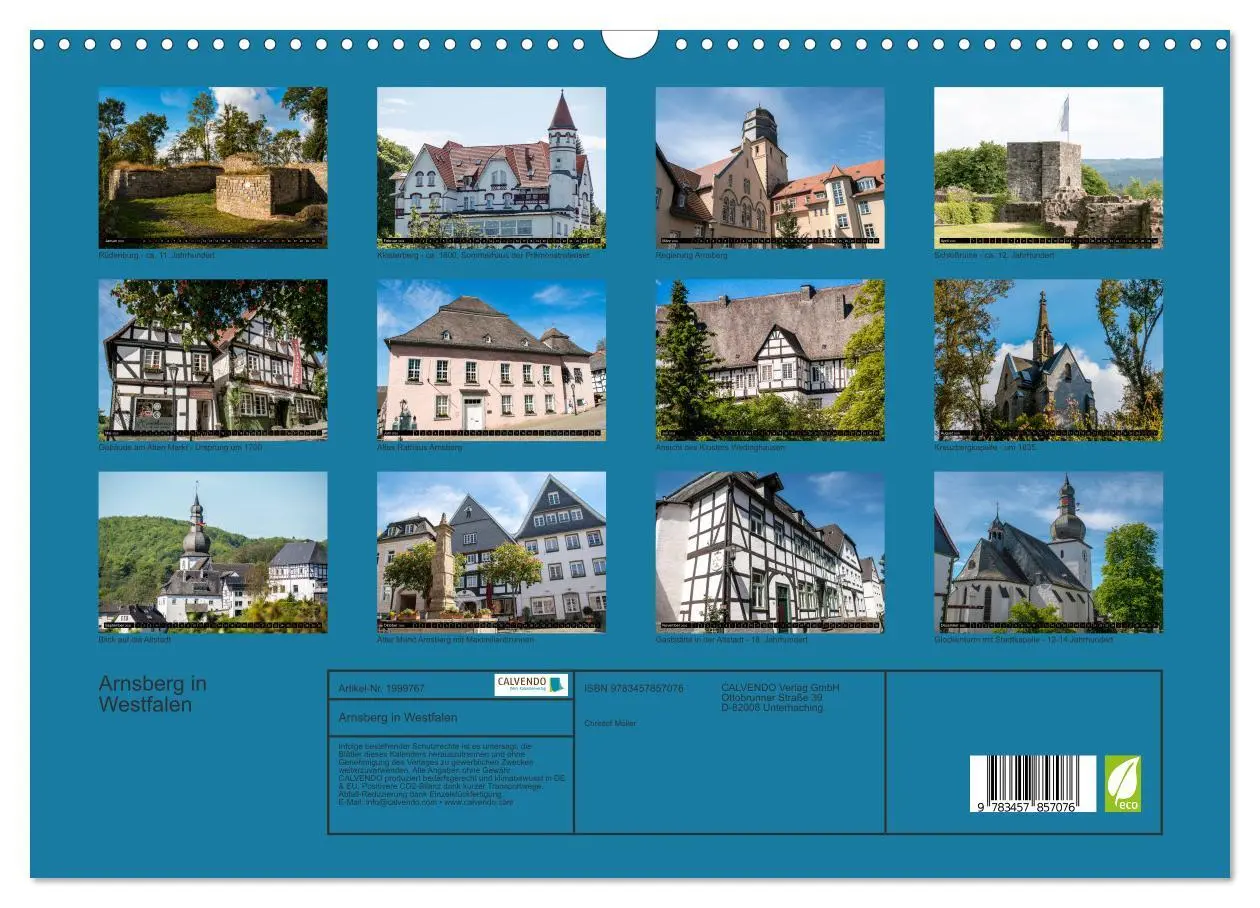Click the E-Mail info@calvendo.com line

pos(426,802)
